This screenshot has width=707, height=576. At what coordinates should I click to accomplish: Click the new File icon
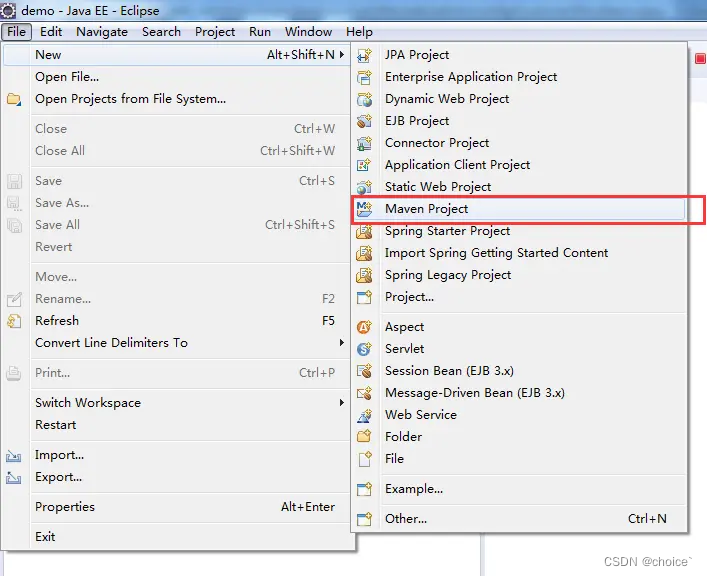364,459
